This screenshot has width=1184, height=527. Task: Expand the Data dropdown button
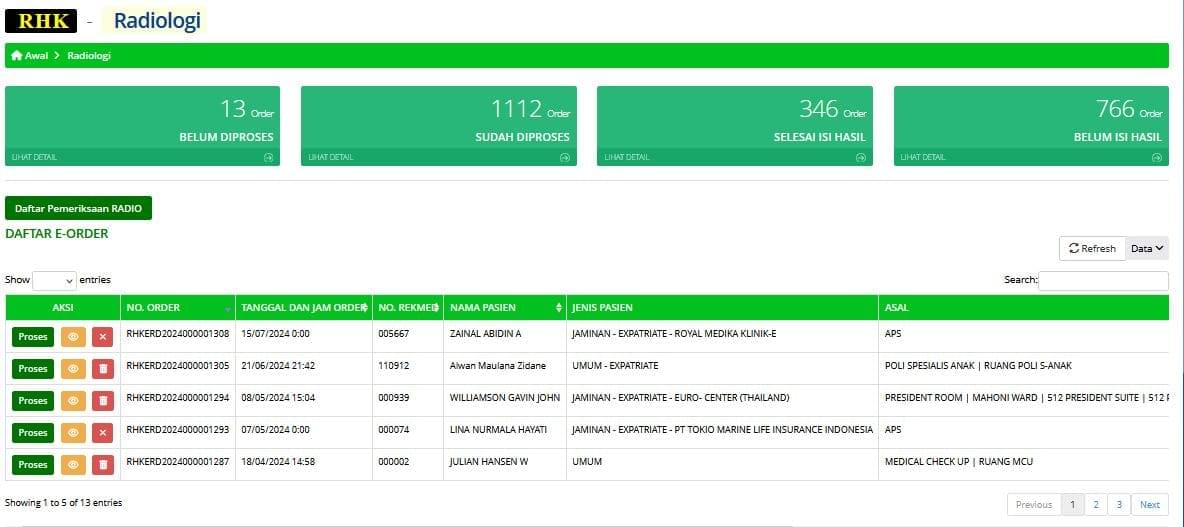(x=1148, y=248)
